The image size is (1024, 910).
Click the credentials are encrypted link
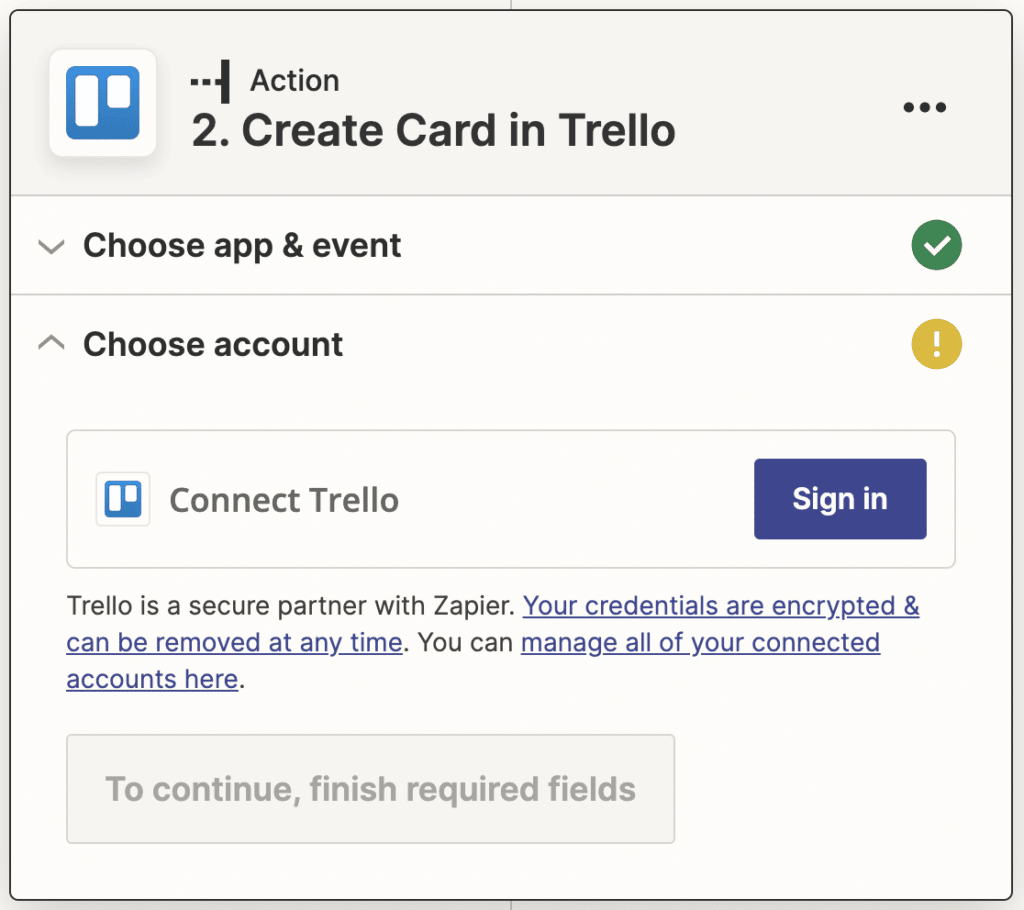721,606
